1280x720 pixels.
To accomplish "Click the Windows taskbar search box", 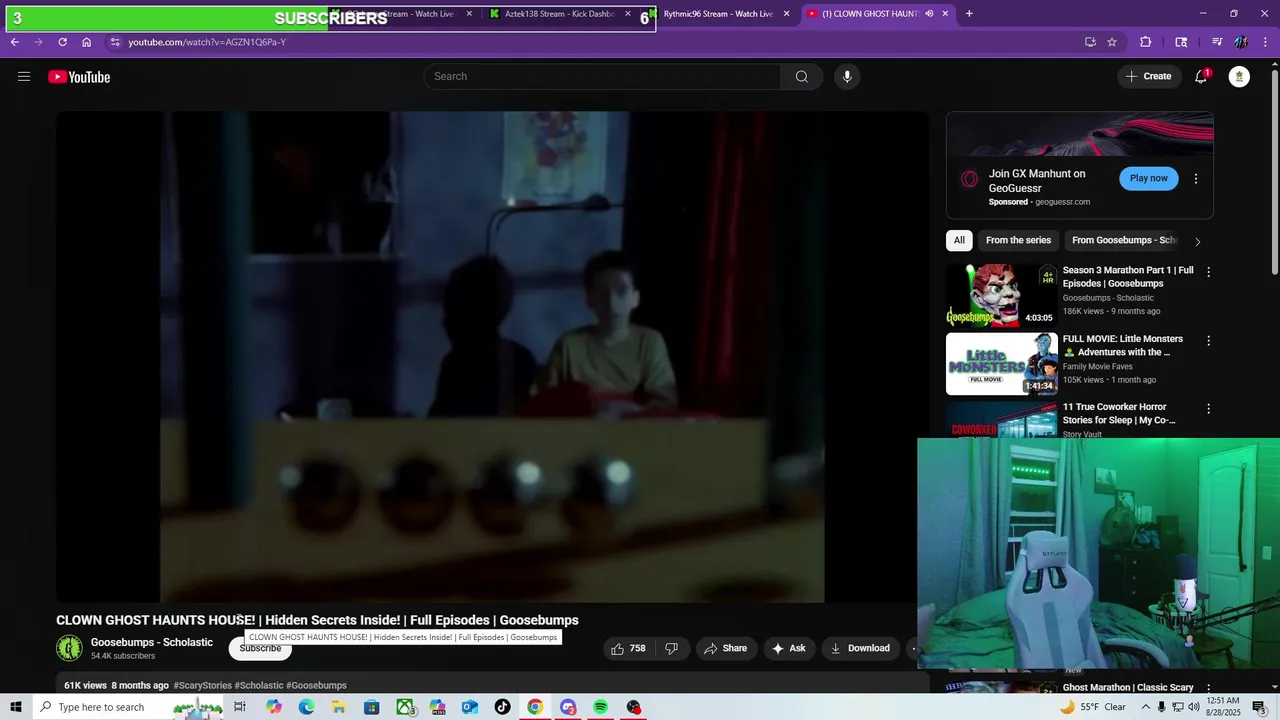I will pos(128,707).
